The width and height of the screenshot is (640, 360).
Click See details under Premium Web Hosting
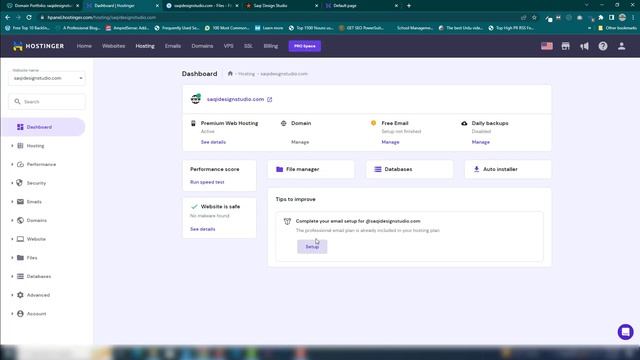[x=213, y=142]
